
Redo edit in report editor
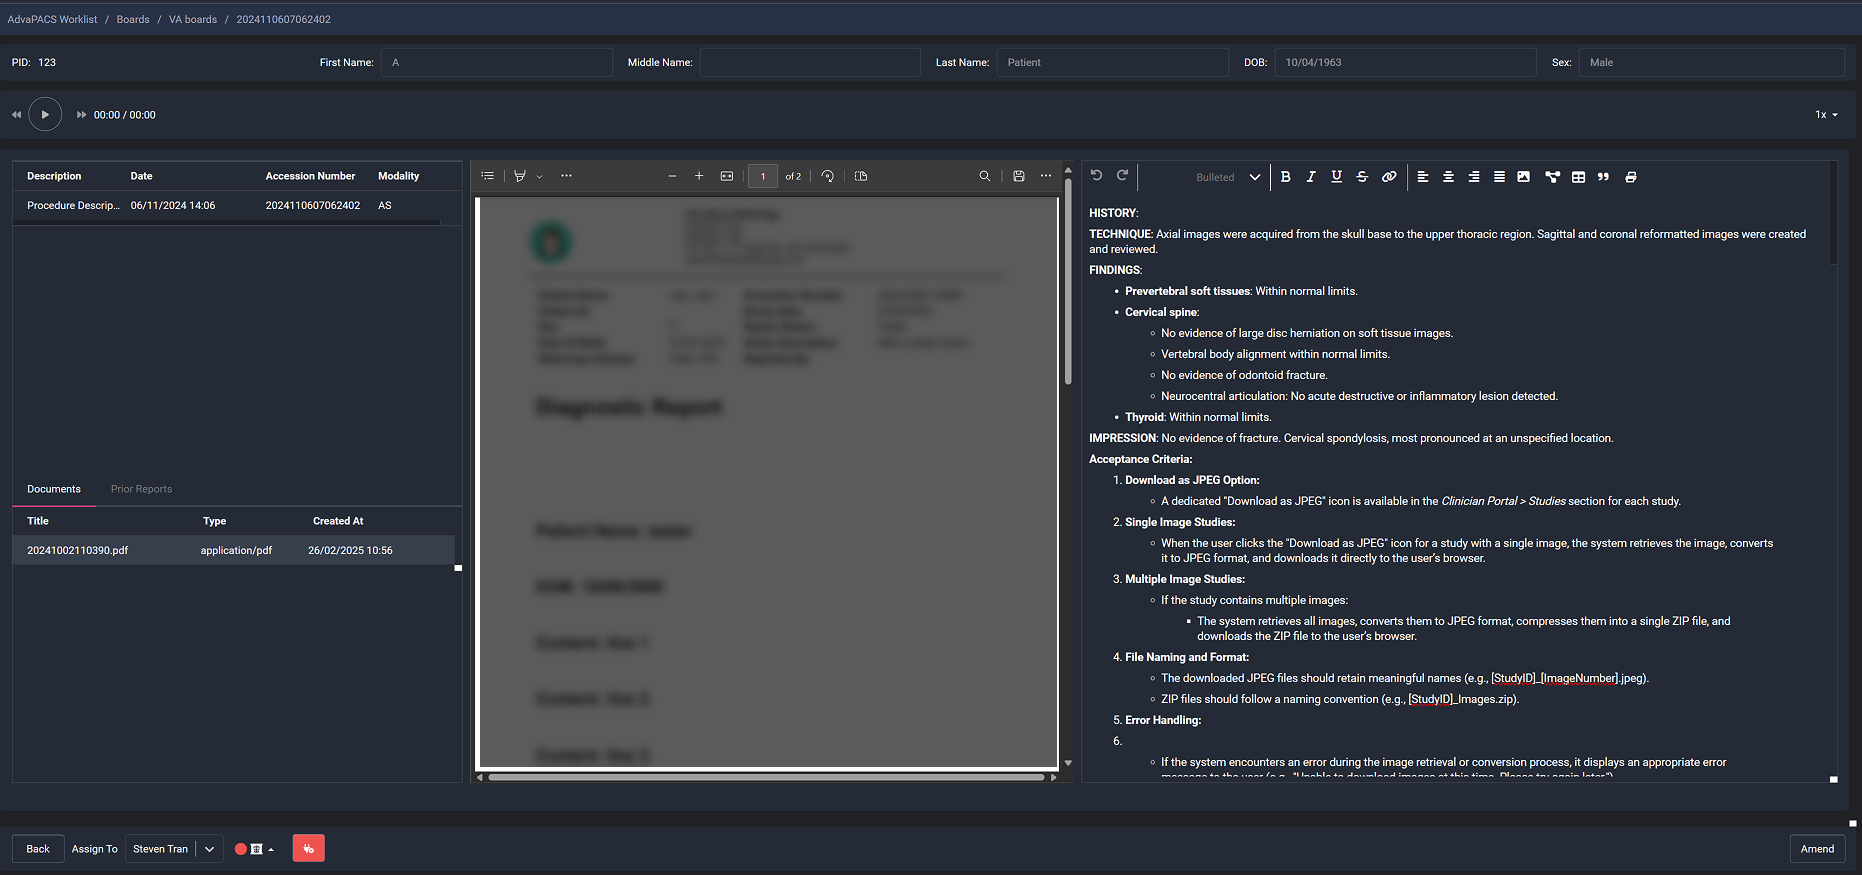tap(1122, 175)
